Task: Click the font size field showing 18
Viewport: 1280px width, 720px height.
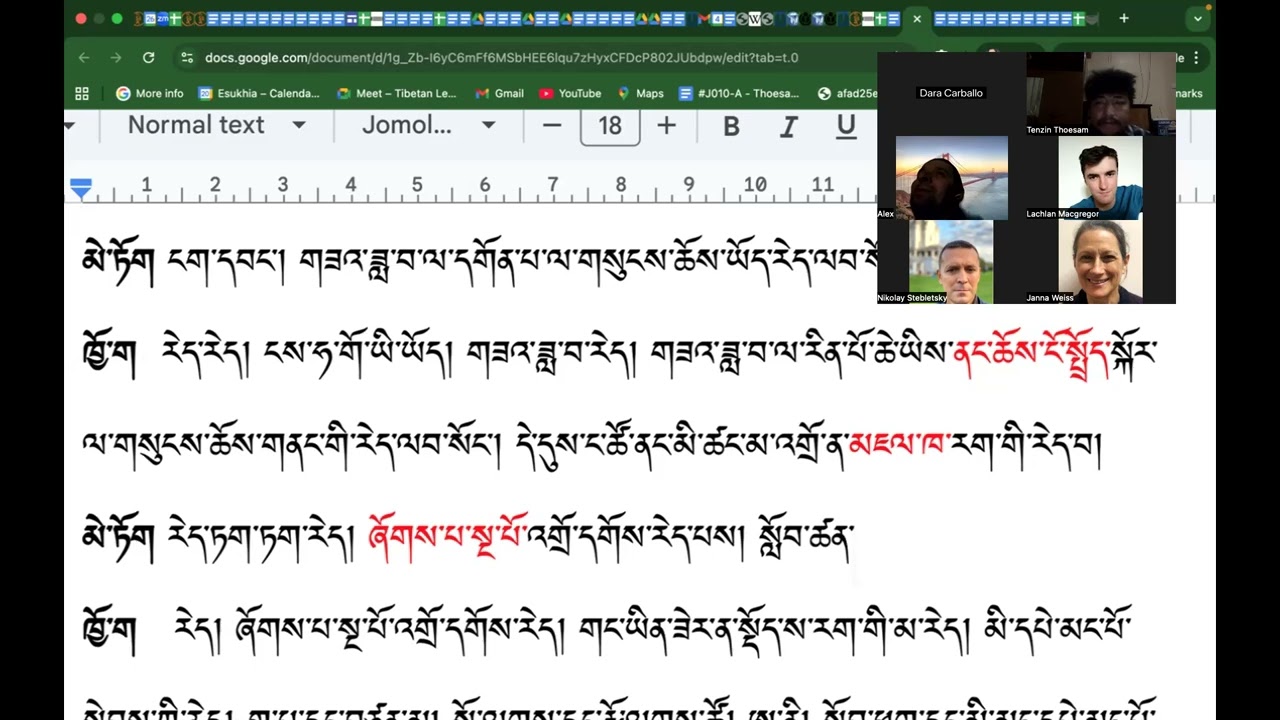Action: 610,126
